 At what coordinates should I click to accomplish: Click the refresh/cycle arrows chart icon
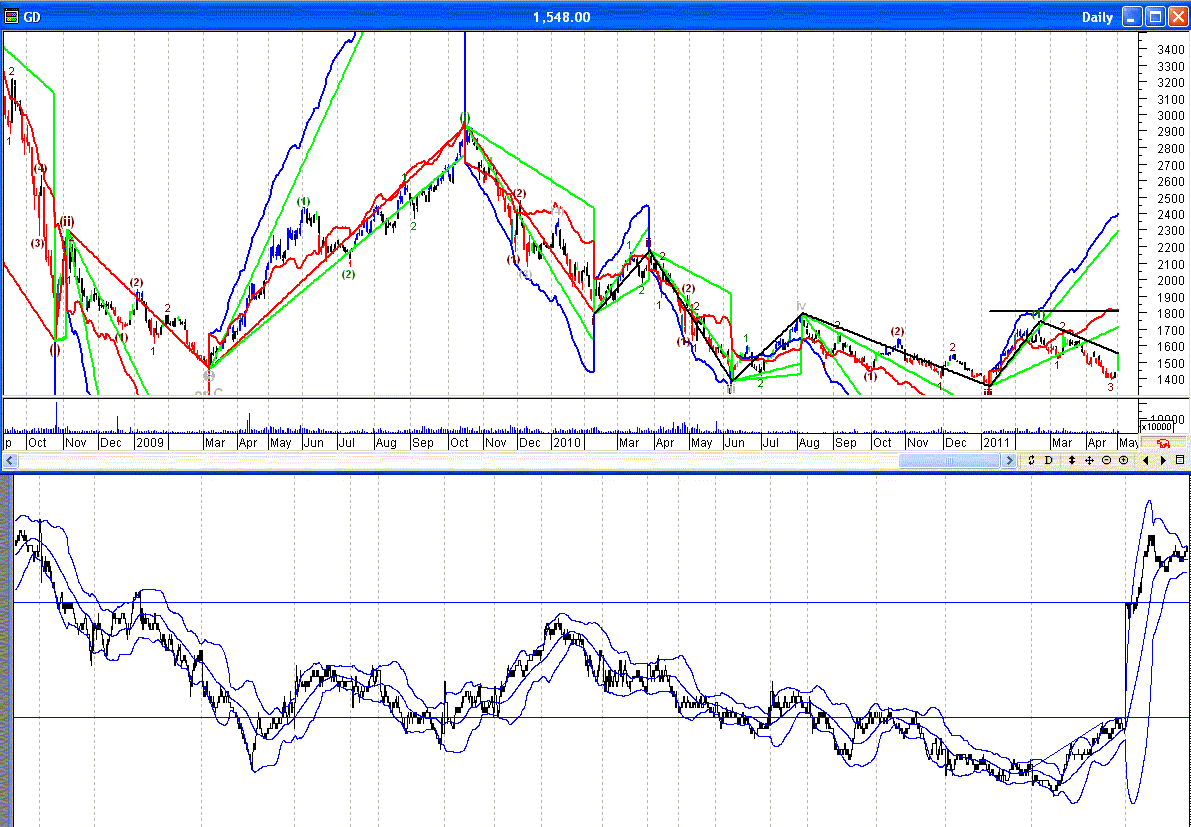pyautogui.click(x=1030, y=460)
